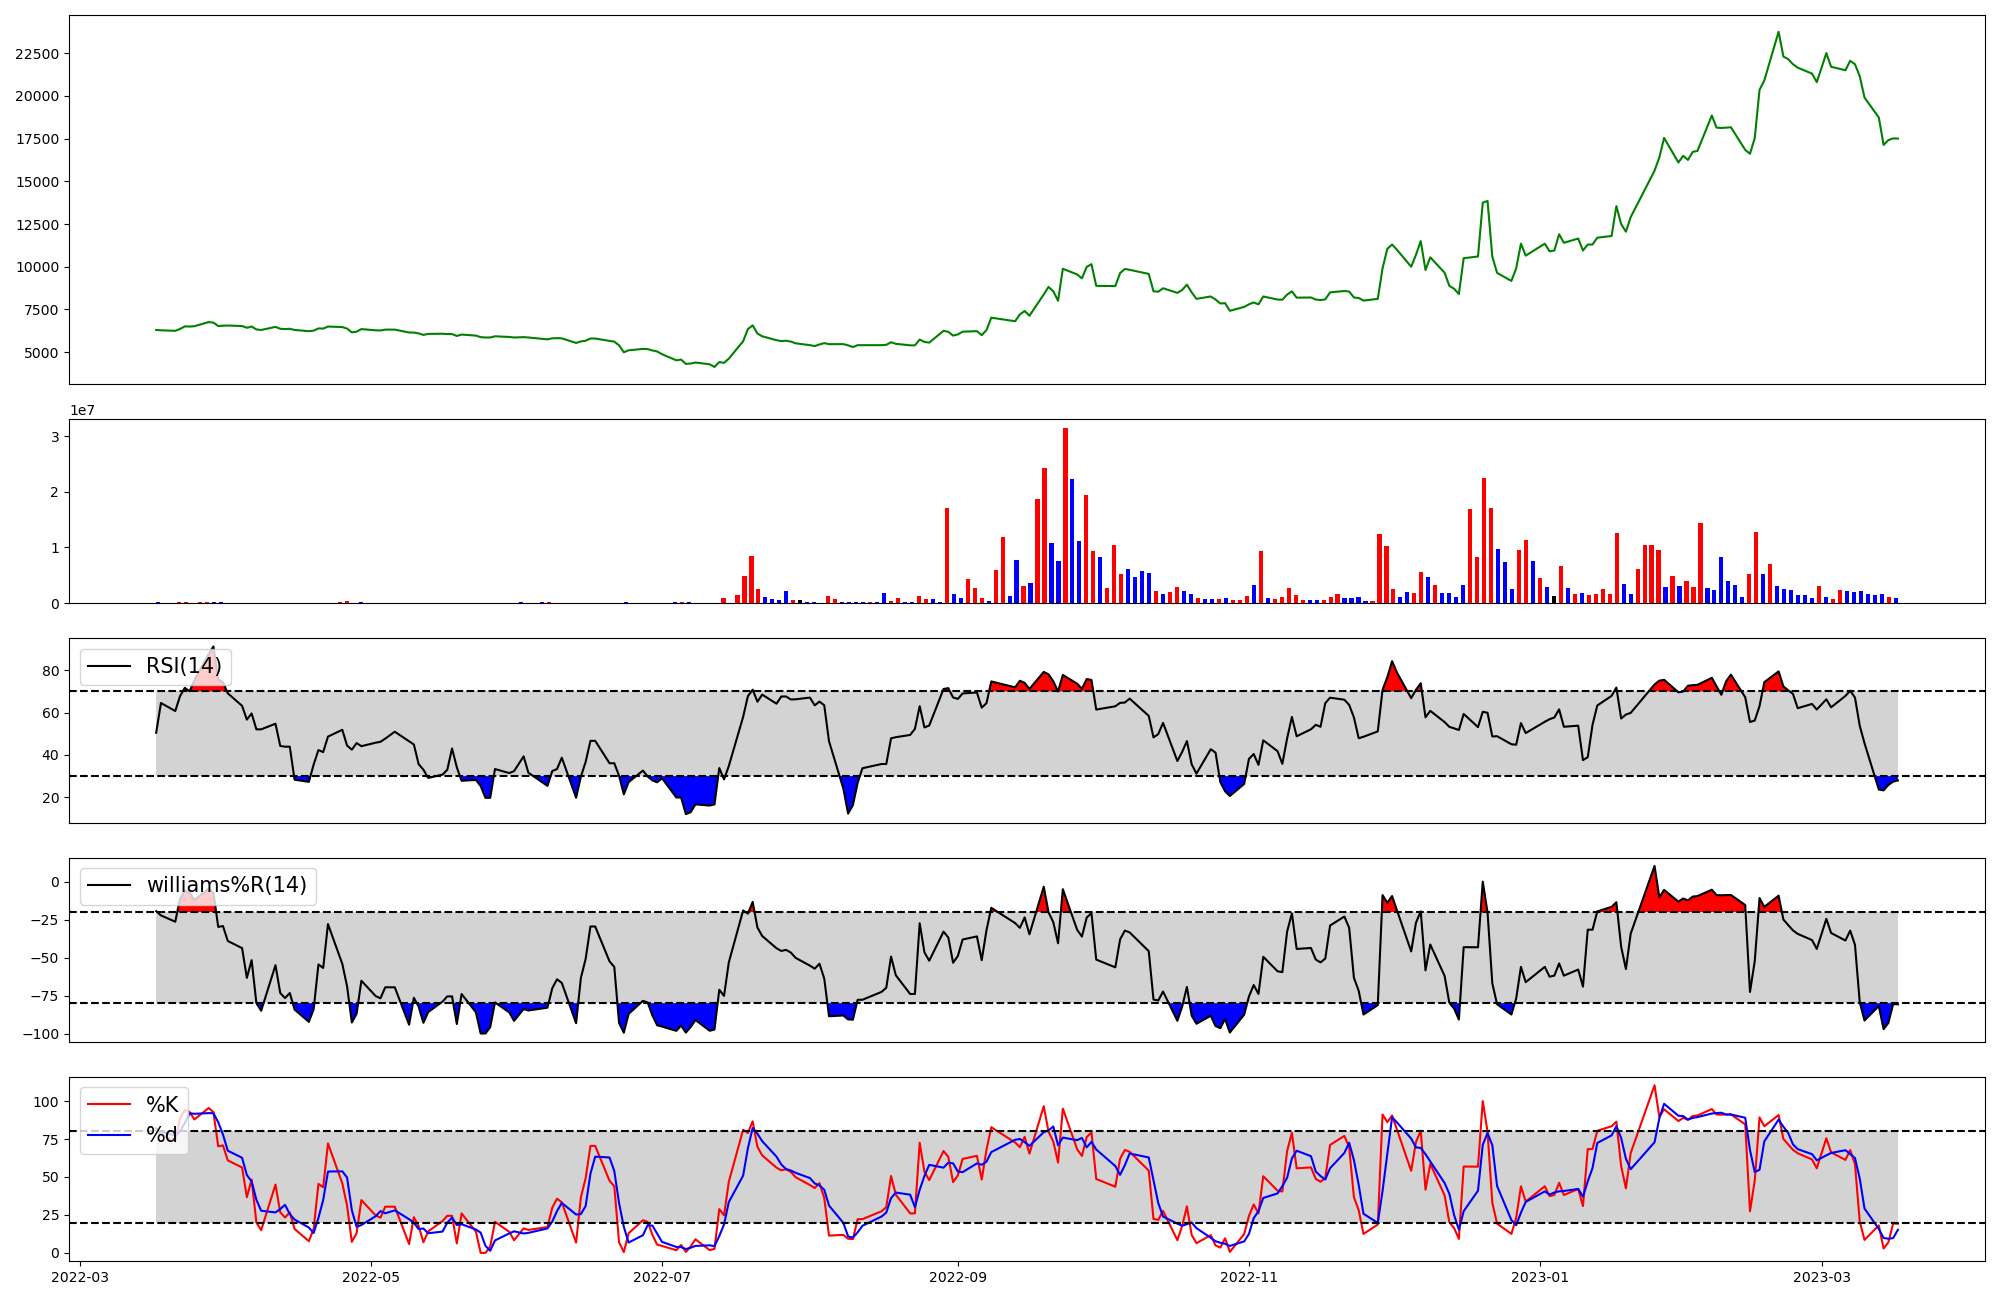Viewport: 2000px width, 1300px height.
Task: Click the -100 tick on Williams axis
Action: pyautogui.click(x=41, y=1034)
